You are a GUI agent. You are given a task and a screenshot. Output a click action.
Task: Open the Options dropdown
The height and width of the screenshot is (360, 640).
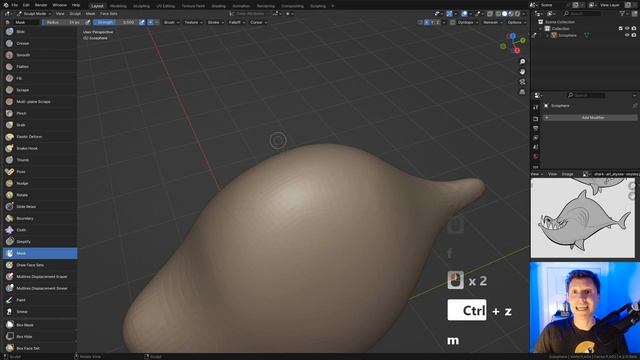tap(517, 22)
